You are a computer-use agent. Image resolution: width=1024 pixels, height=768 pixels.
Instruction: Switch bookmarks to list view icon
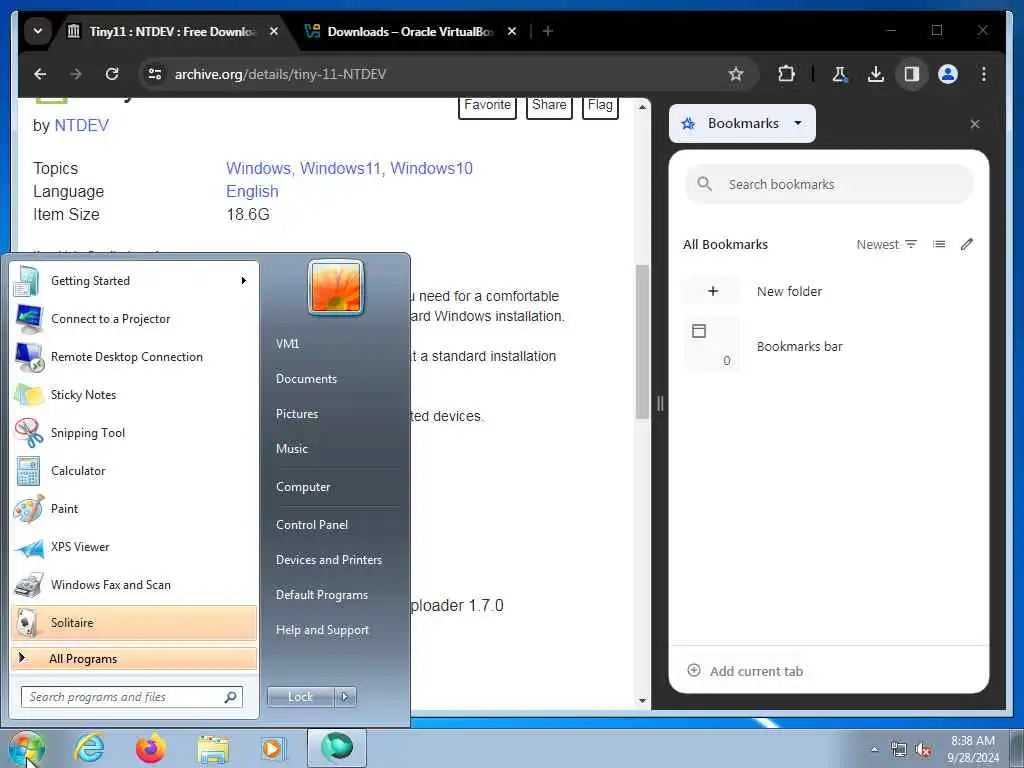(939, 244)
